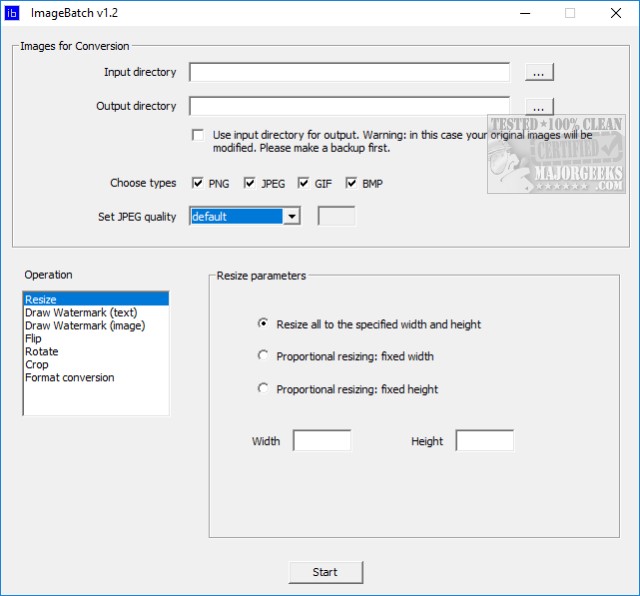The height and width of the screenshot is (596, 640).
Task: Select Draw Watermark (image) operation
Action: (x=96, y=325)
